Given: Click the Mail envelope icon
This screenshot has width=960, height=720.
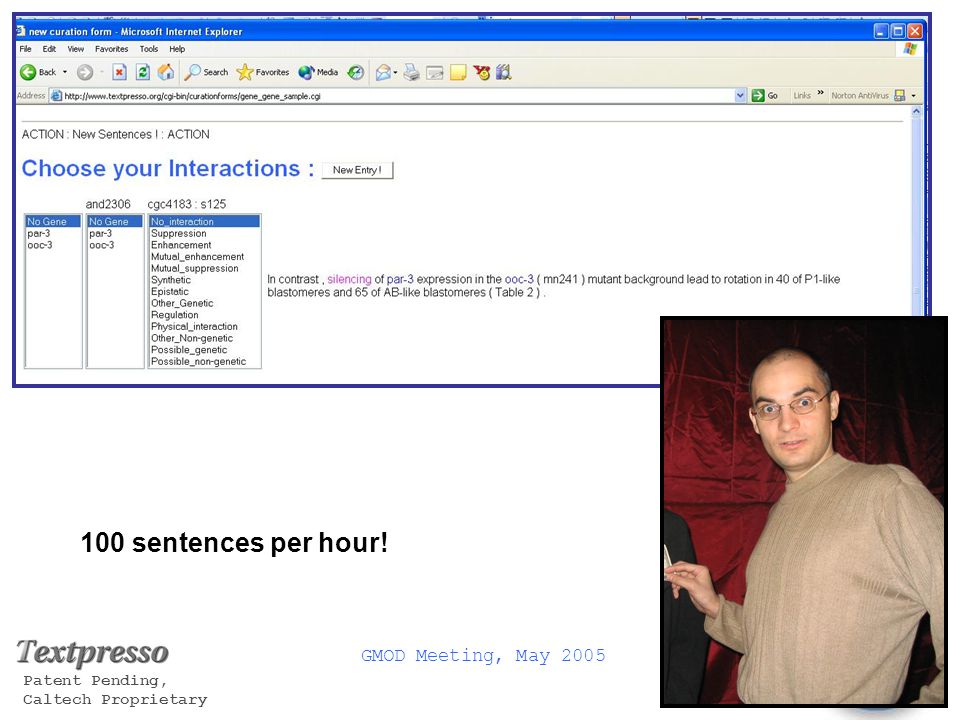Looking at the screenshot, I should (x=383, y=72).
